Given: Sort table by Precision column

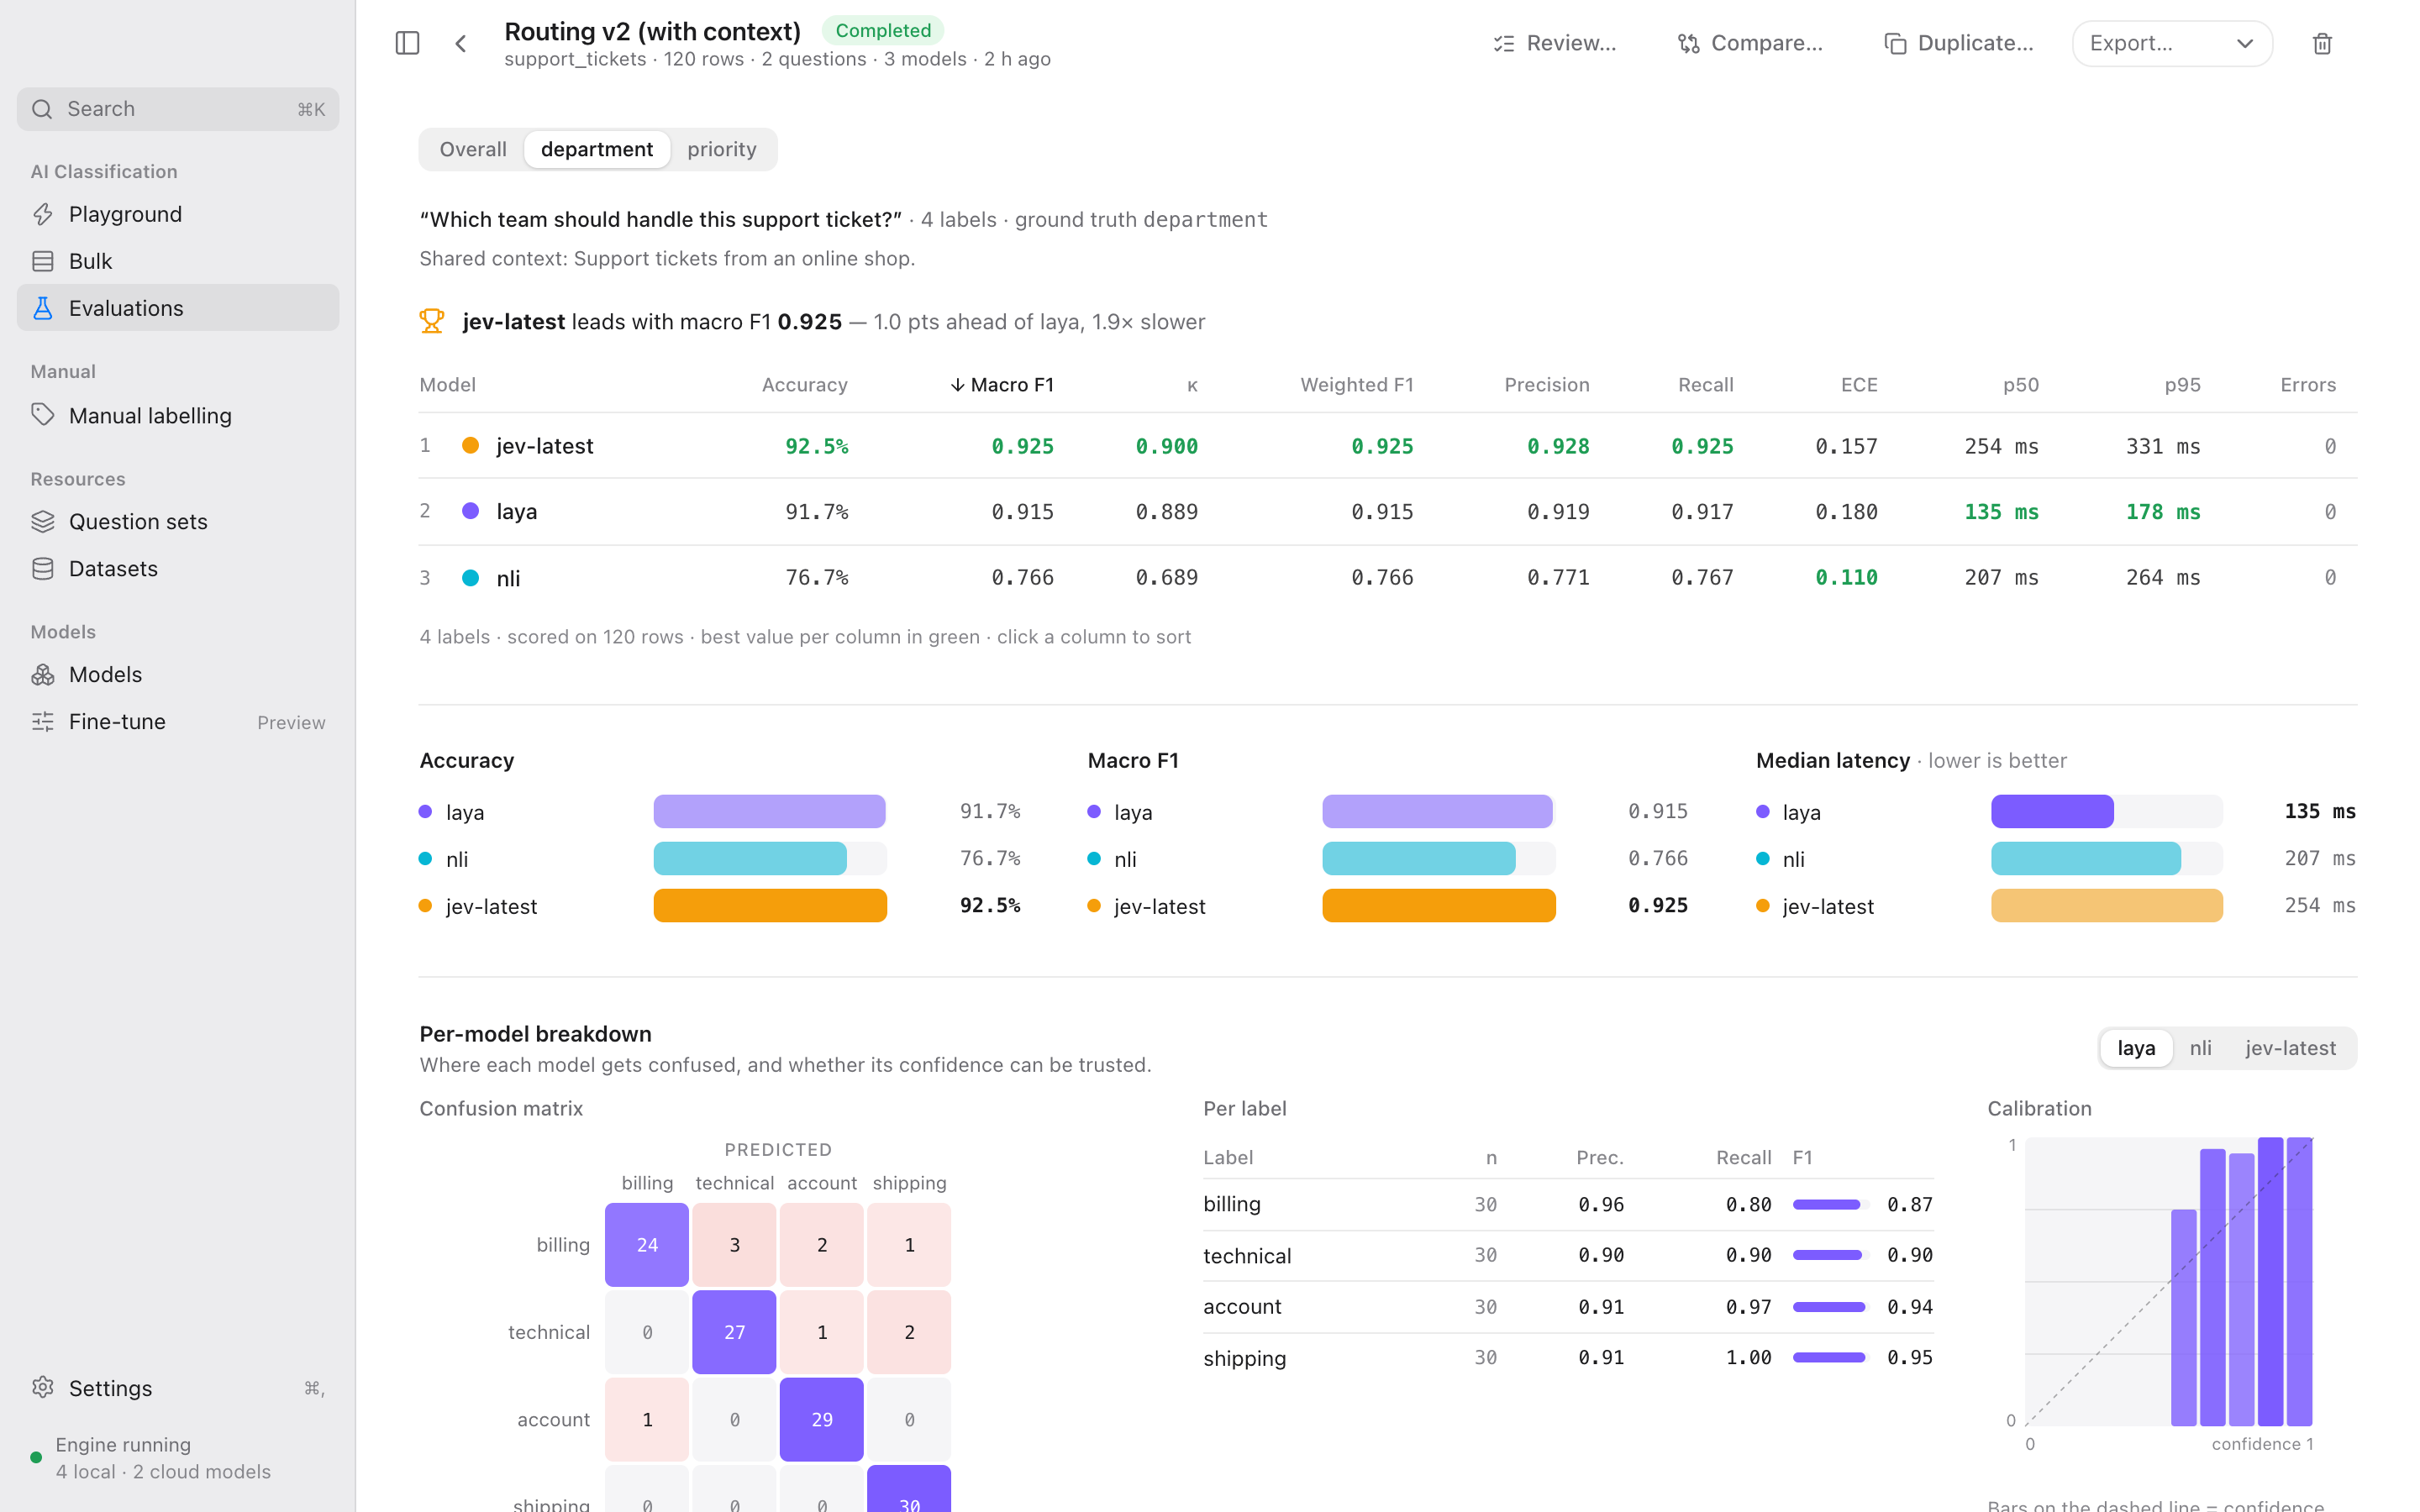Looking at the screenshot, I should (1546, 385).
